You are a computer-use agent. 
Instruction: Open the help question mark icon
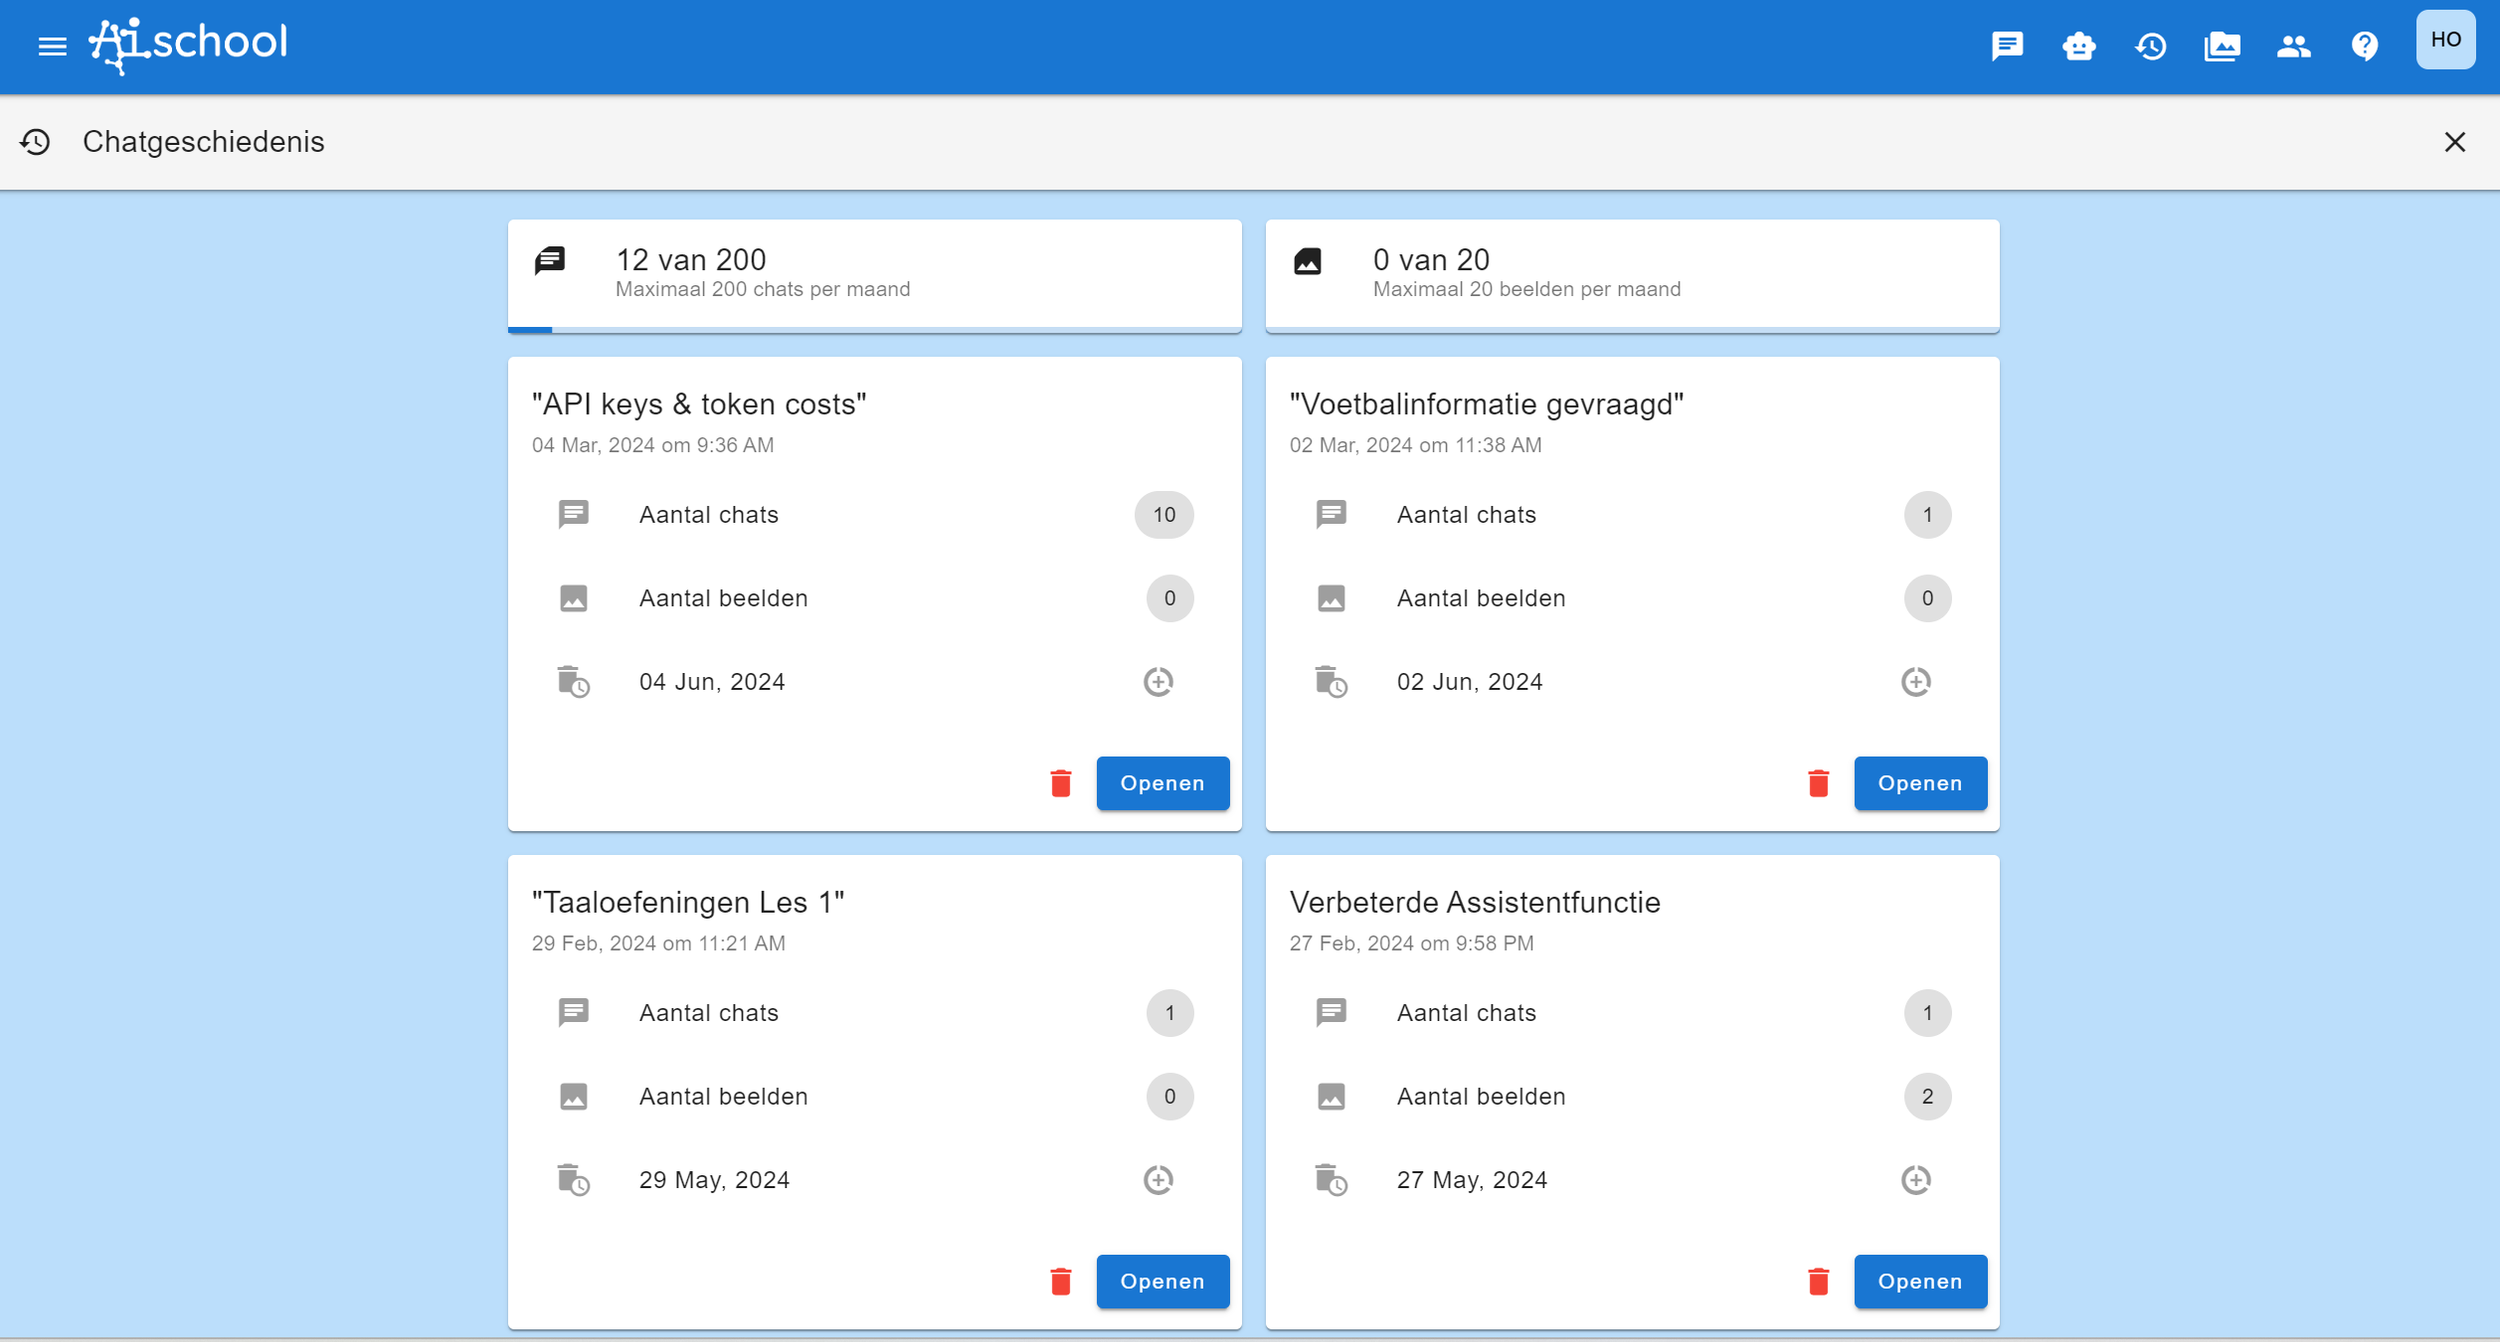(x=2365, y=46)
